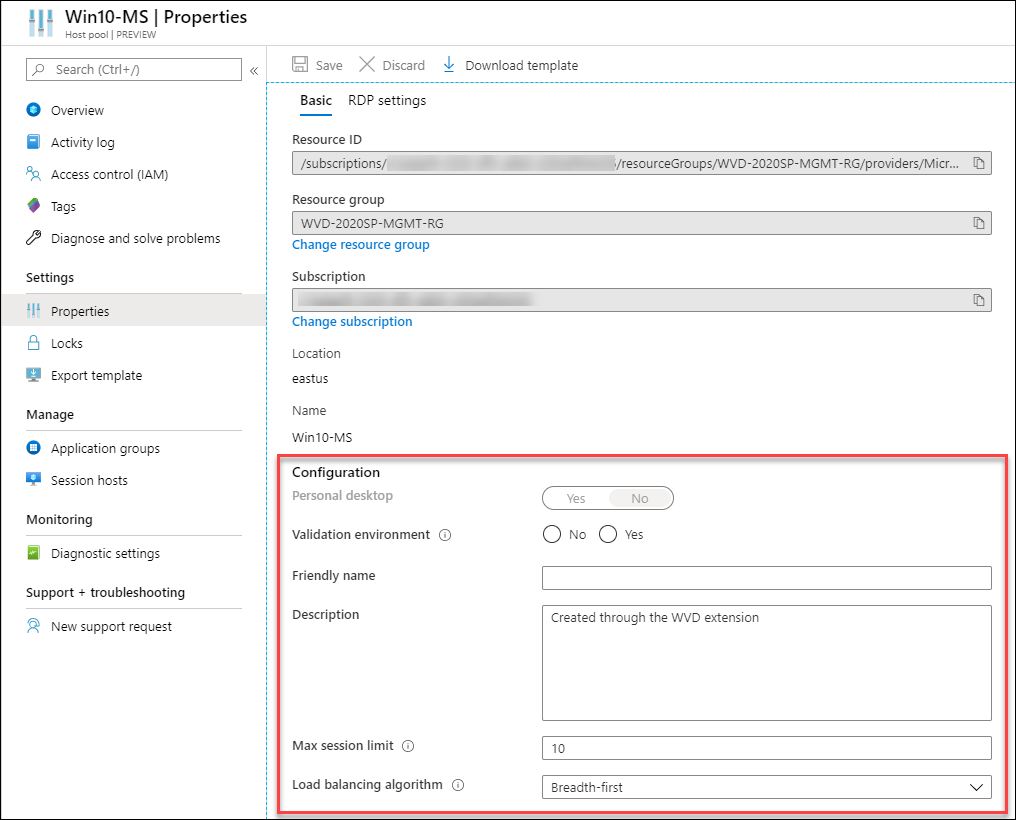Click the Activity log icon

point(34,142)
